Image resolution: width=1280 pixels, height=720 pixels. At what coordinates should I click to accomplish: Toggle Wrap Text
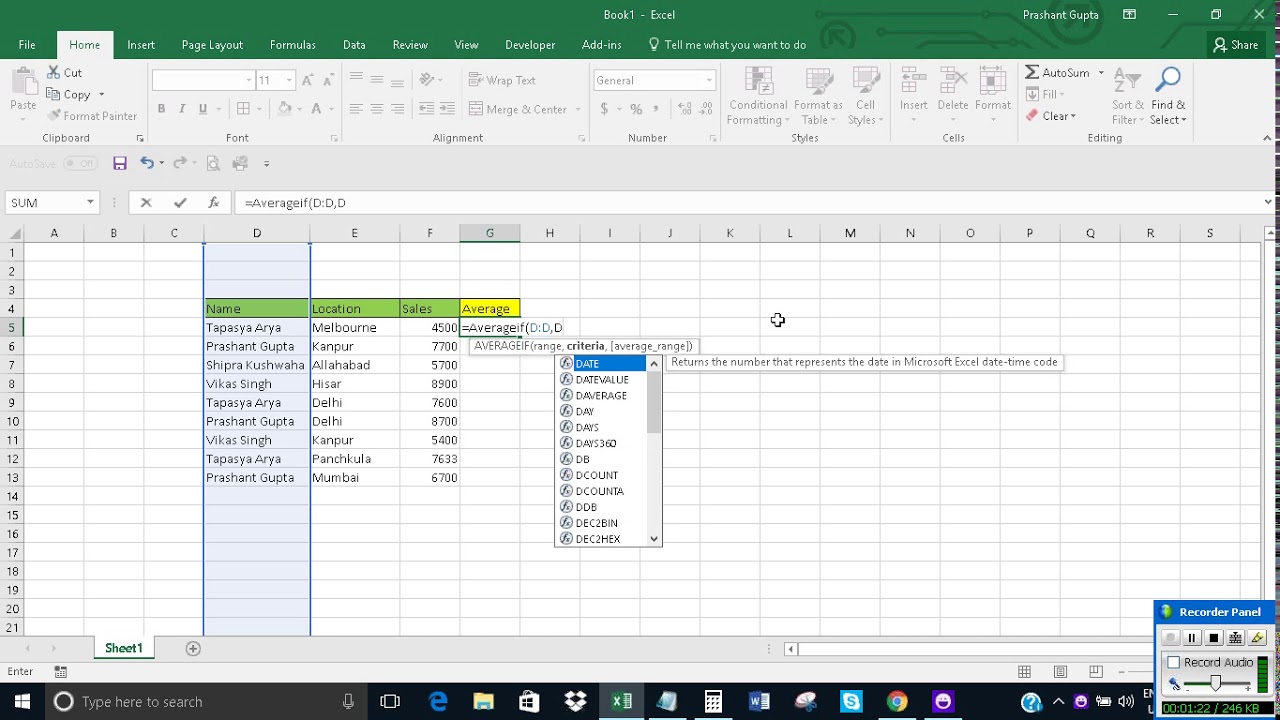(x=503, y=80)
